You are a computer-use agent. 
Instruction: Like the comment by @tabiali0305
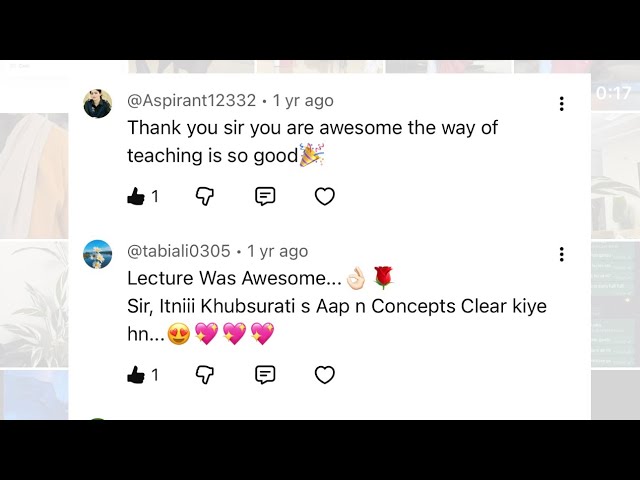[136, 375]
